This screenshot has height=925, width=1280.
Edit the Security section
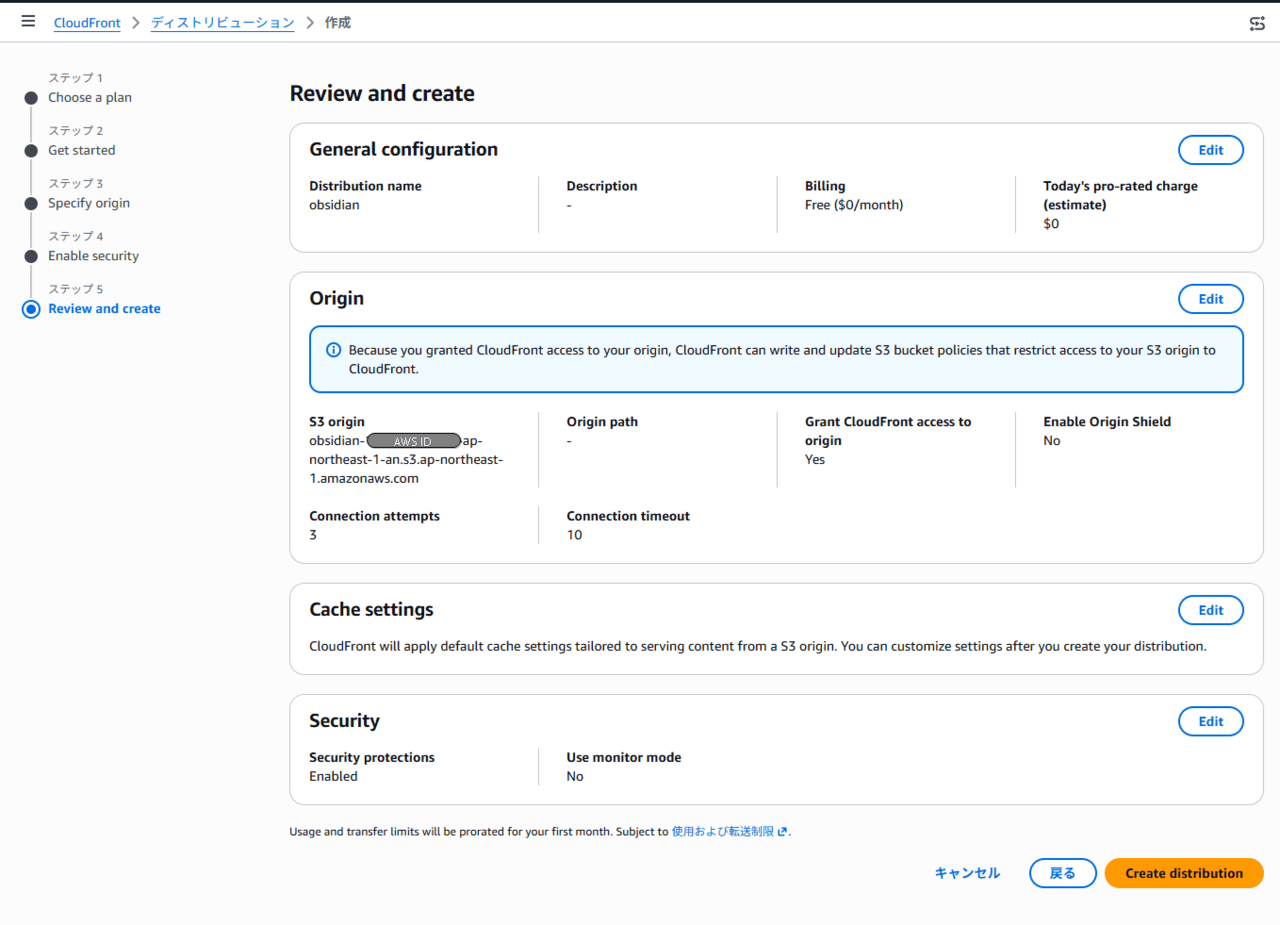(1211, 721)
